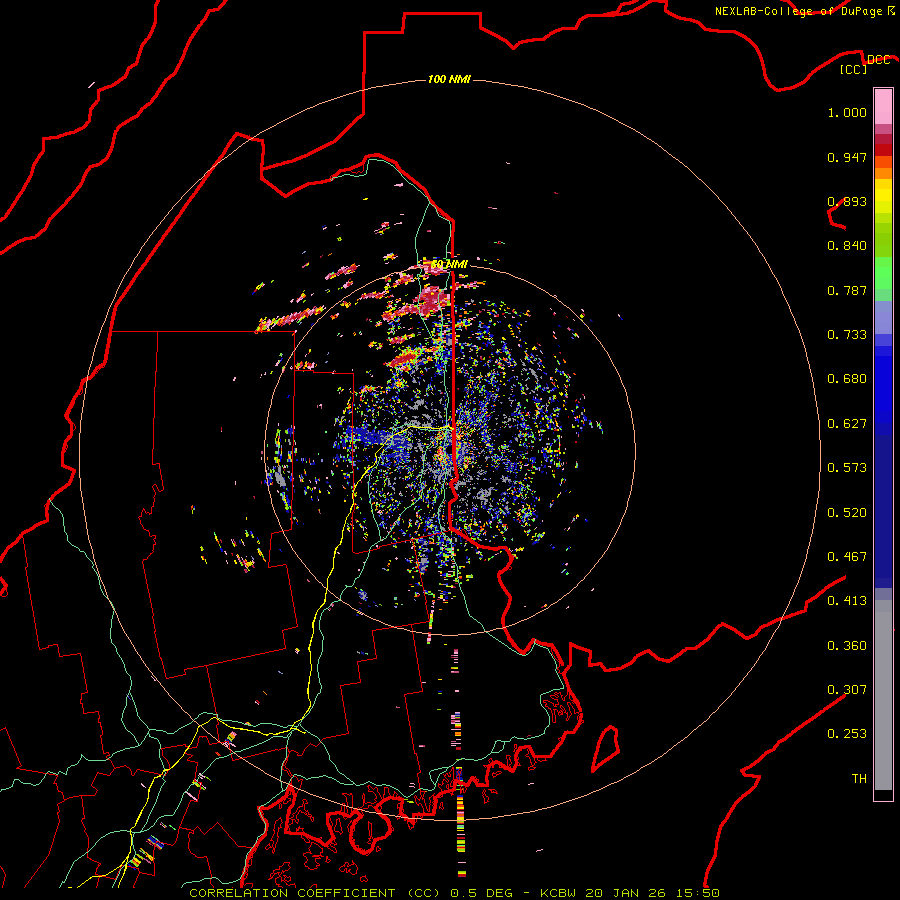Click the 0.360 legend value
Viewport: 900px width, 900px height.
click(x=847, y=646)
